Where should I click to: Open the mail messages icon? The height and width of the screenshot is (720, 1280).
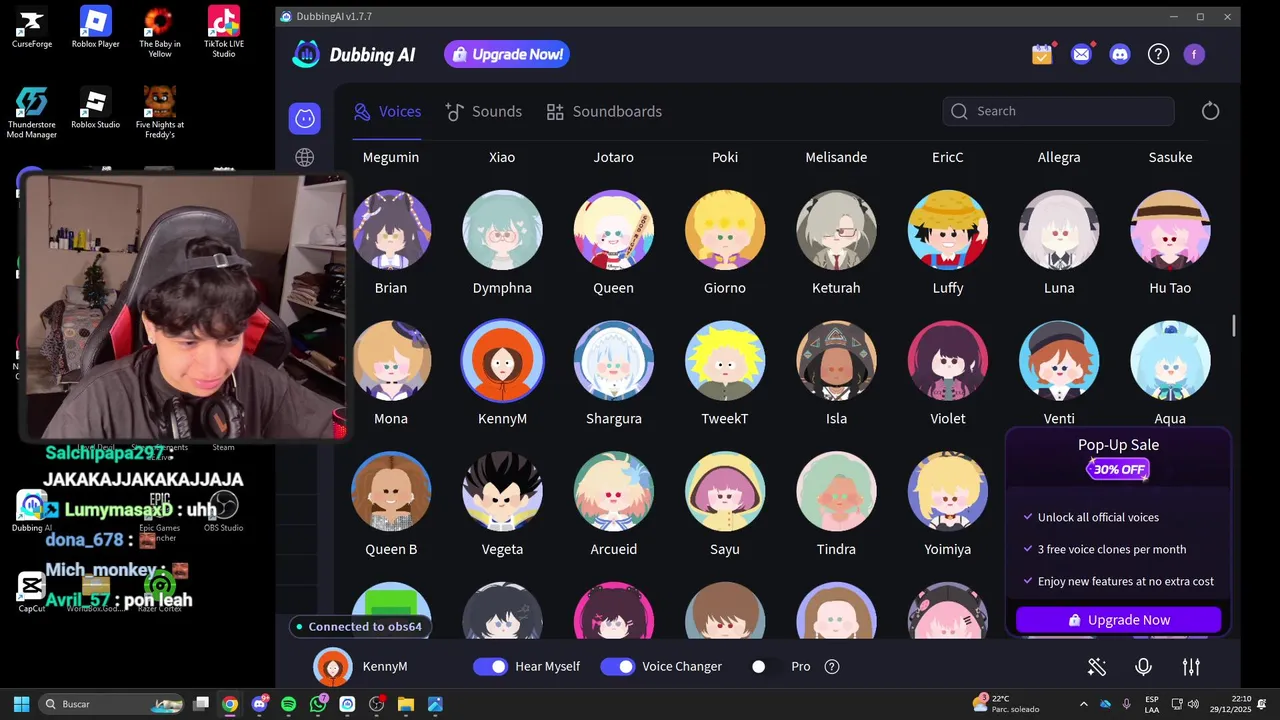click(x=1081, y=54)
